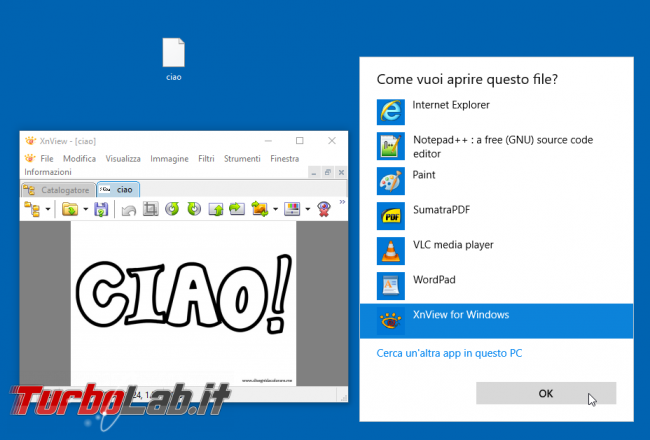This screenshot has height=440, width=650.
Task: Flip image vertically icon
Action: click(216, 209)
